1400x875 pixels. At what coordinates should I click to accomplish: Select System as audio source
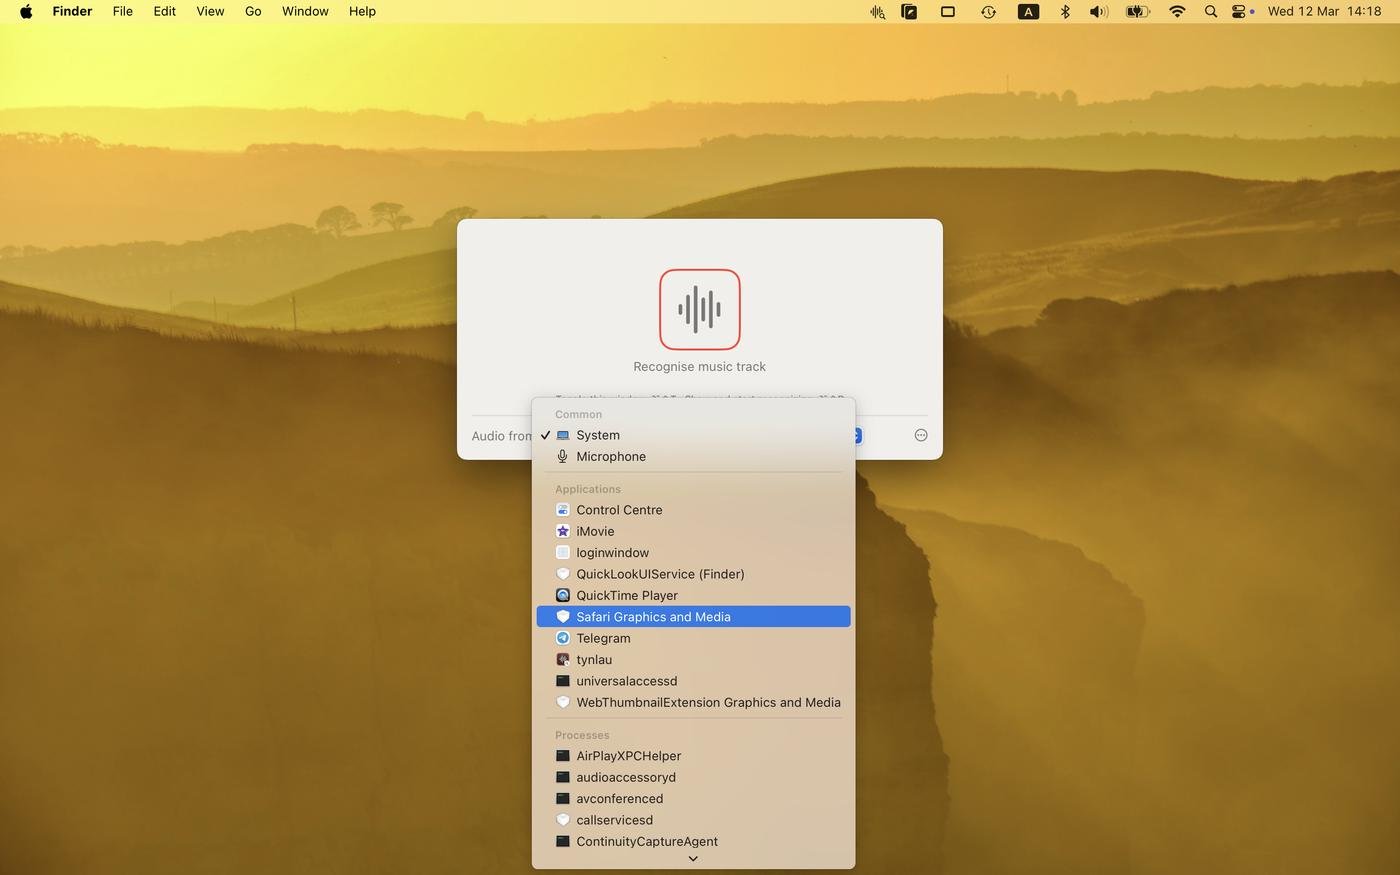coord(597,435)
